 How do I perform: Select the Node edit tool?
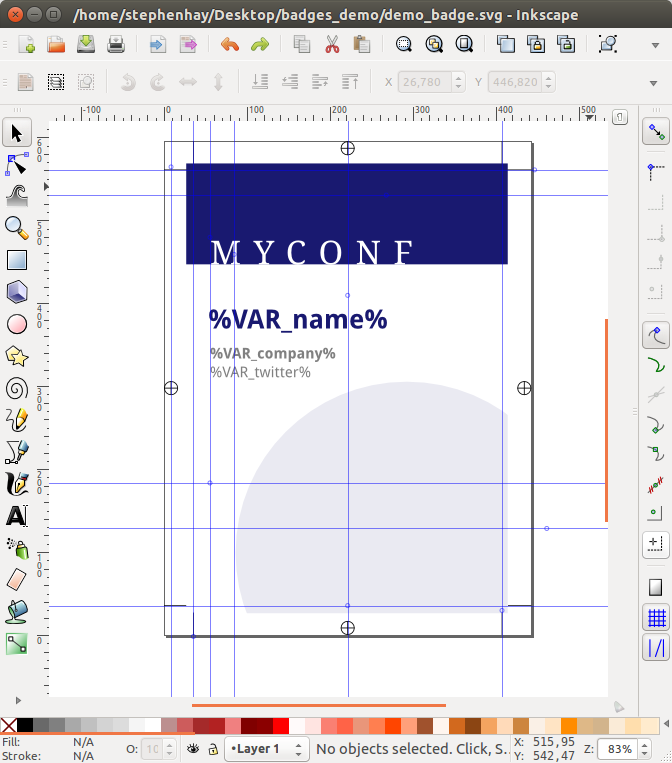pos(17,164)
